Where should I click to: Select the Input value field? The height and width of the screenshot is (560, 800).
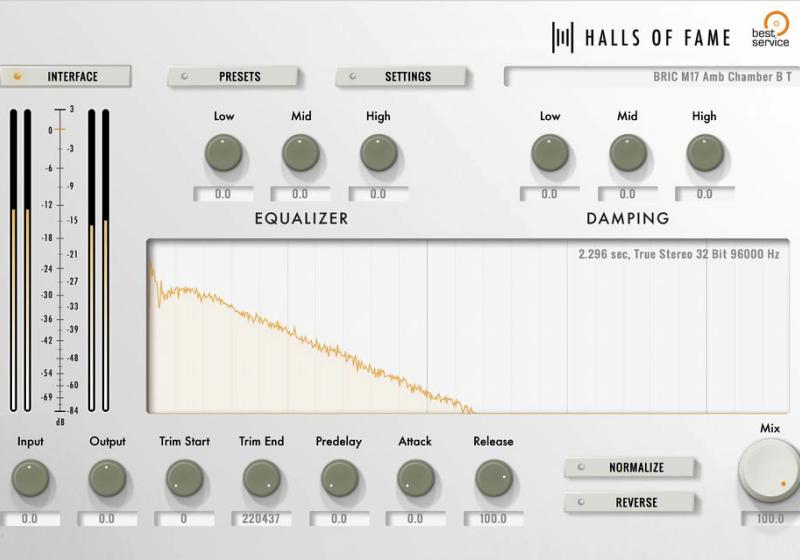[30, 519]
